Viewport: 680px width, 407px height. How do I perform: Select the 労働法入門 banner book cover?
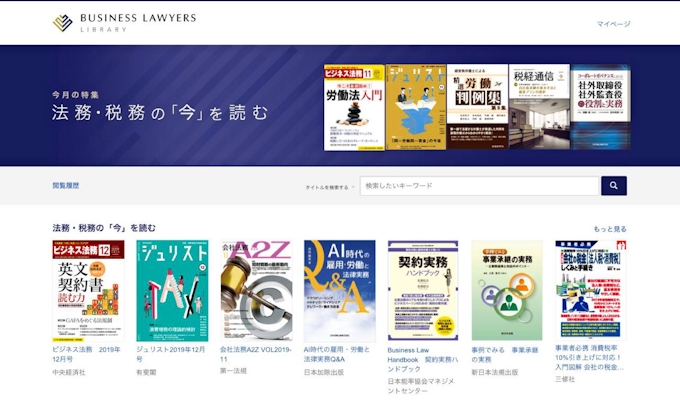pyautogui.click(x=354, y=108)
